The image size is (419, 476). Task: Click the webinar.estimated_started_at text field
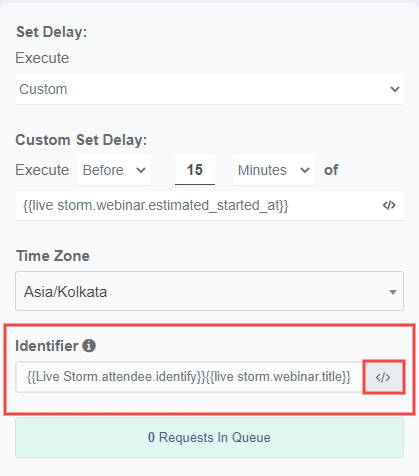[209, 205]
